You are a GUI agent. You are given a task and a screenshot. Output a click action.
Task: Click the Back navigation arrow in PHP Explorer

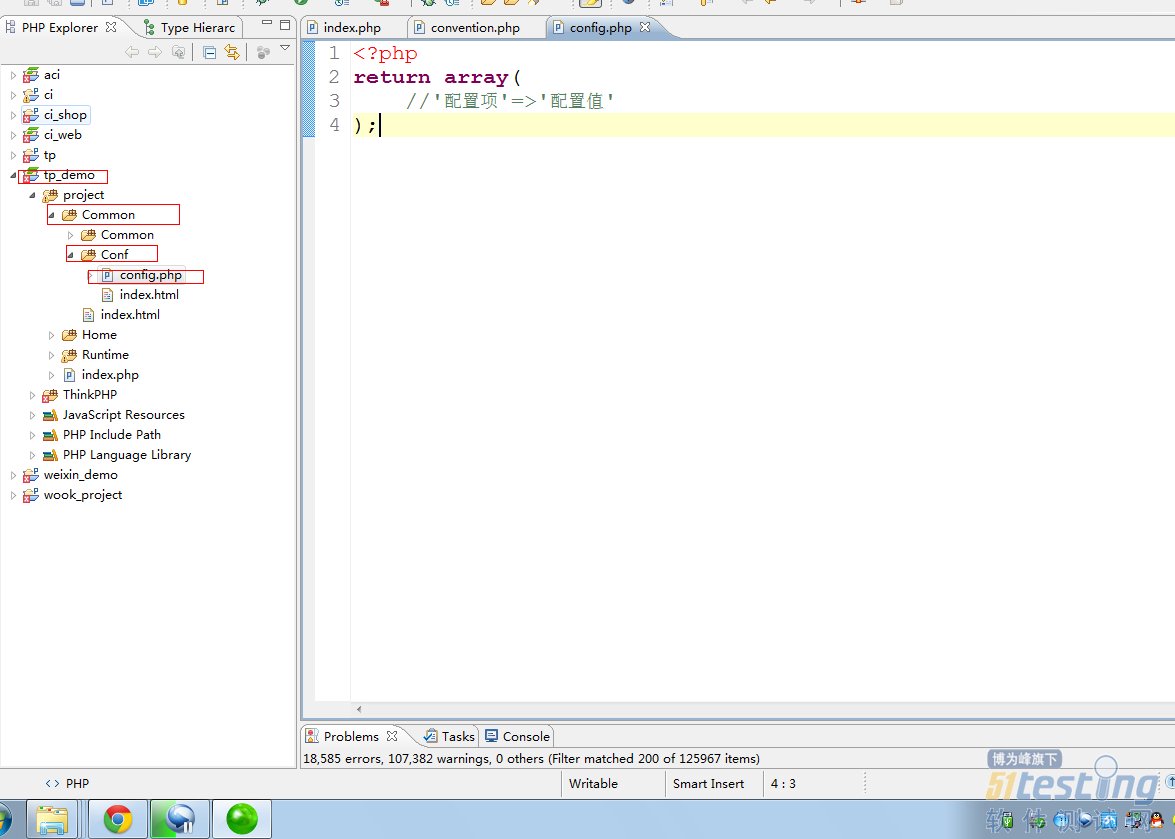click(x=132, y=52)
